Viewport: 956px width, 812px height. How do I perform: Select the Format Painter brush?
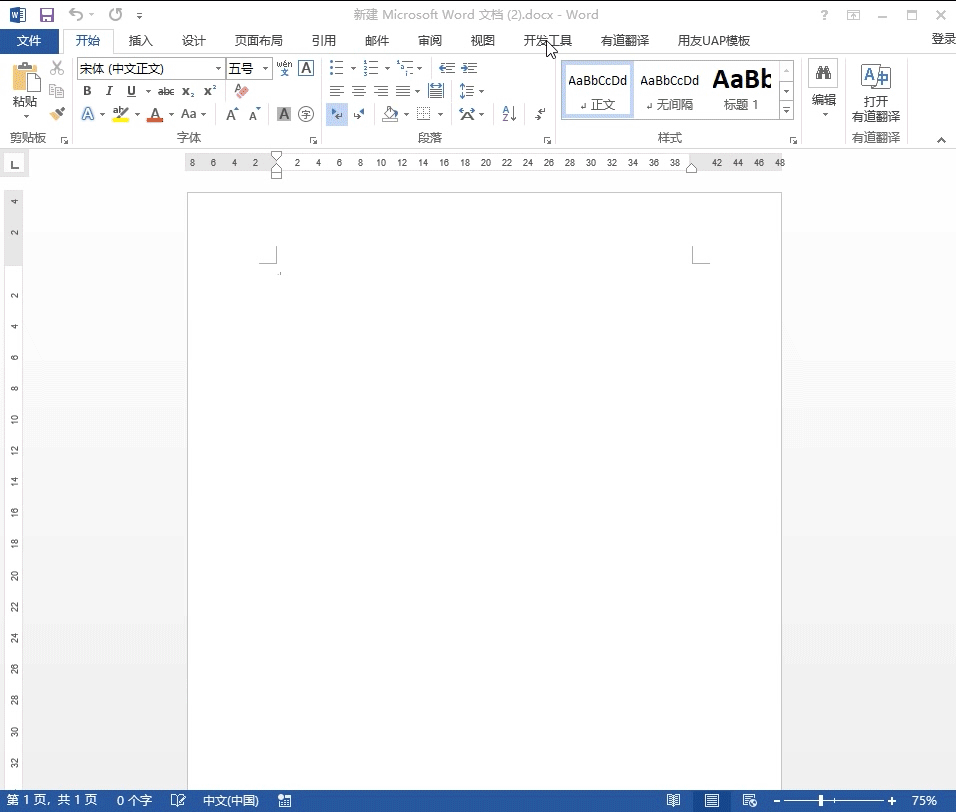(57, 113)
